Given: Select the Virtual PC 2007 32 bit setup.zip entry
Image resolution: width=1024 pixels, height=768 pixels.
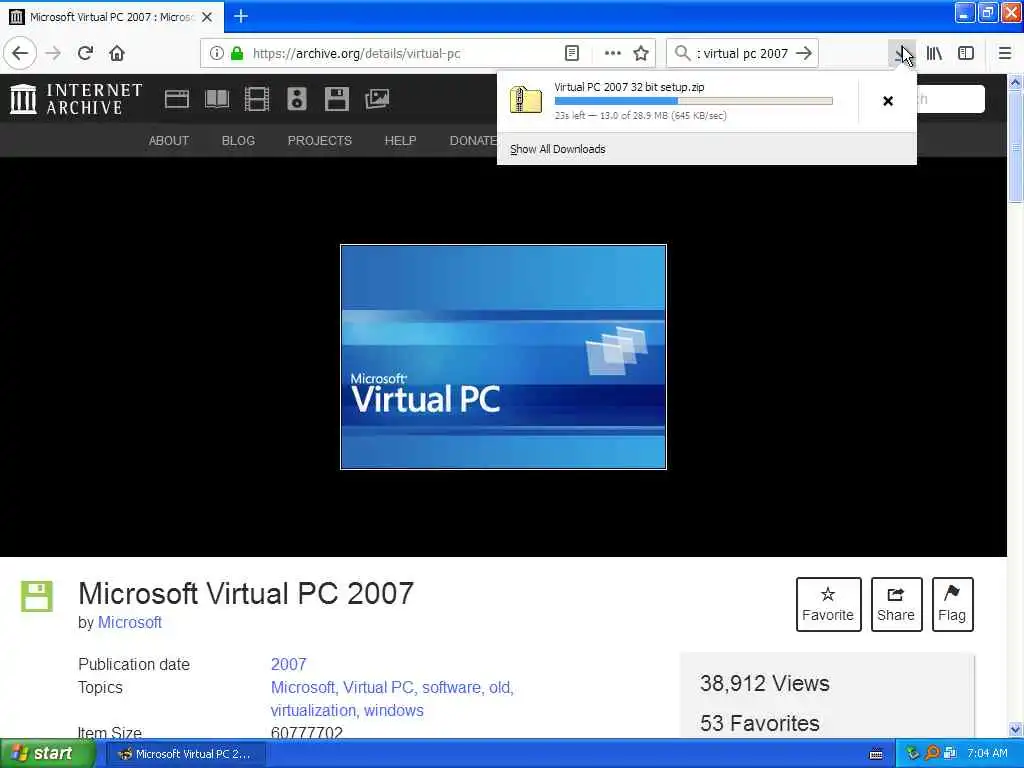Looking at the screenshot, I should [x=677, y=101].
